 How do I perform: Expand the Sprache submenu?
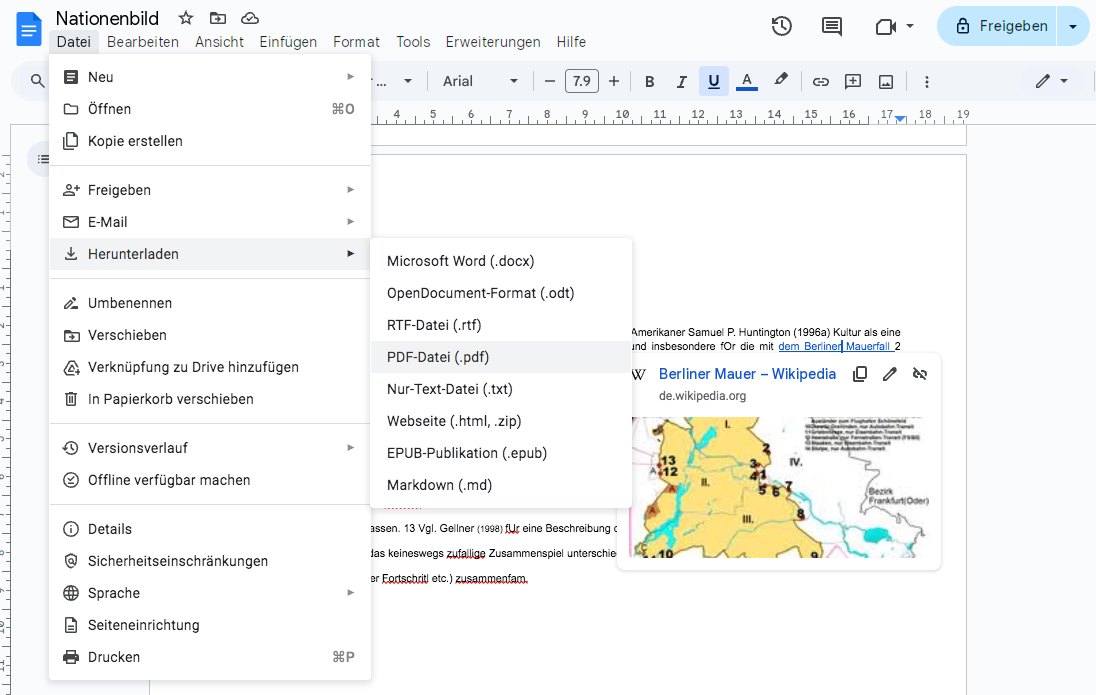click(x=210, y=594)
